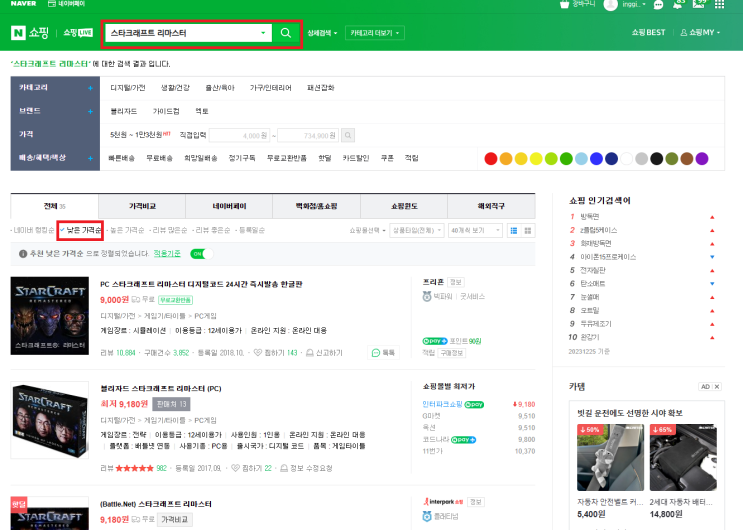
Task: Click the green search magnifier button
Action: (286, 33)
